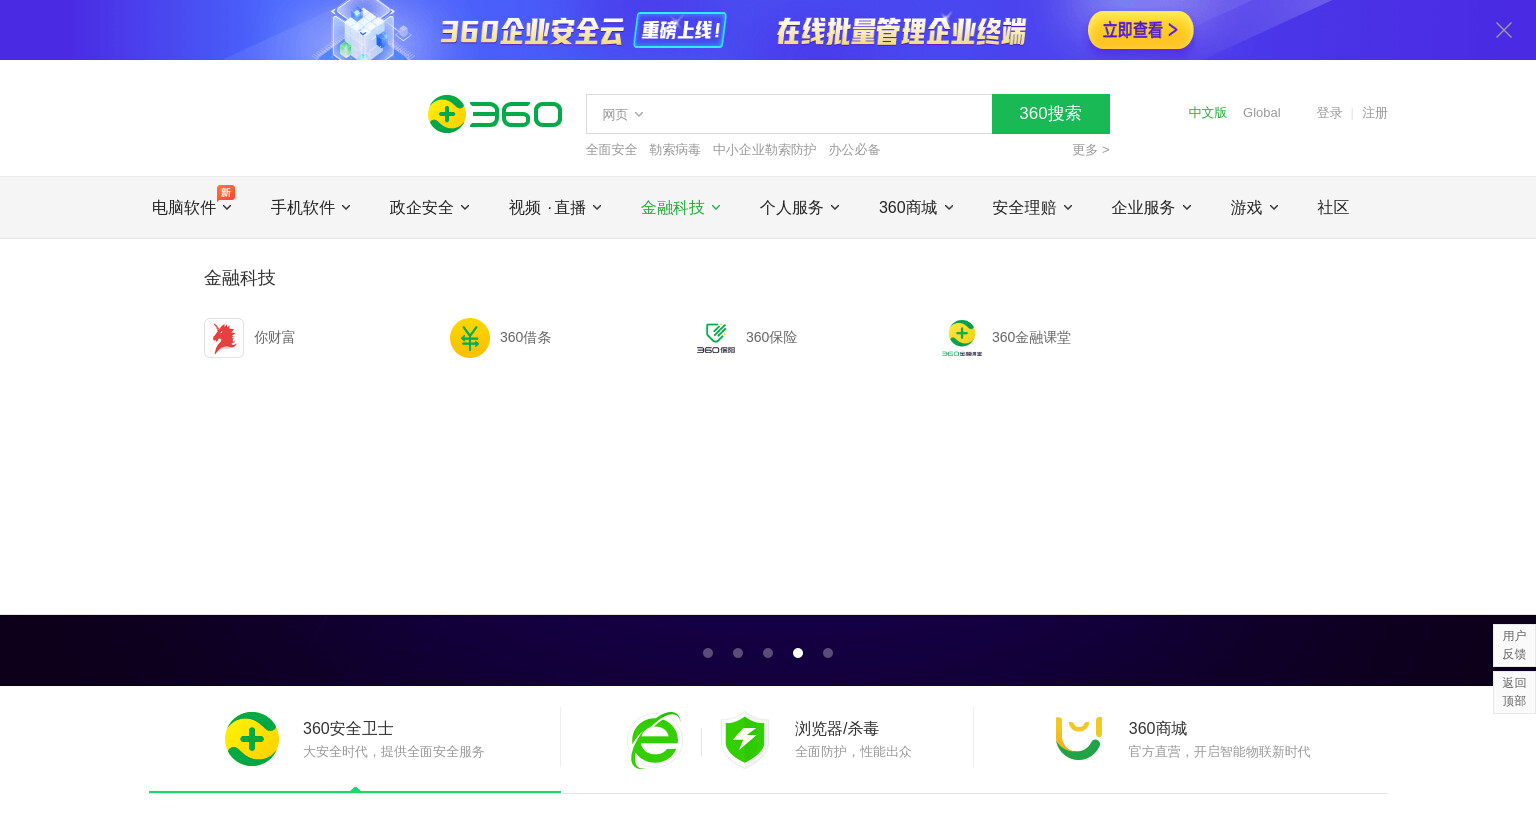Viewport: 1536px width, 824px height.
Task: Expand the 360商城 nav menu
Action: [x=916, y=208]
